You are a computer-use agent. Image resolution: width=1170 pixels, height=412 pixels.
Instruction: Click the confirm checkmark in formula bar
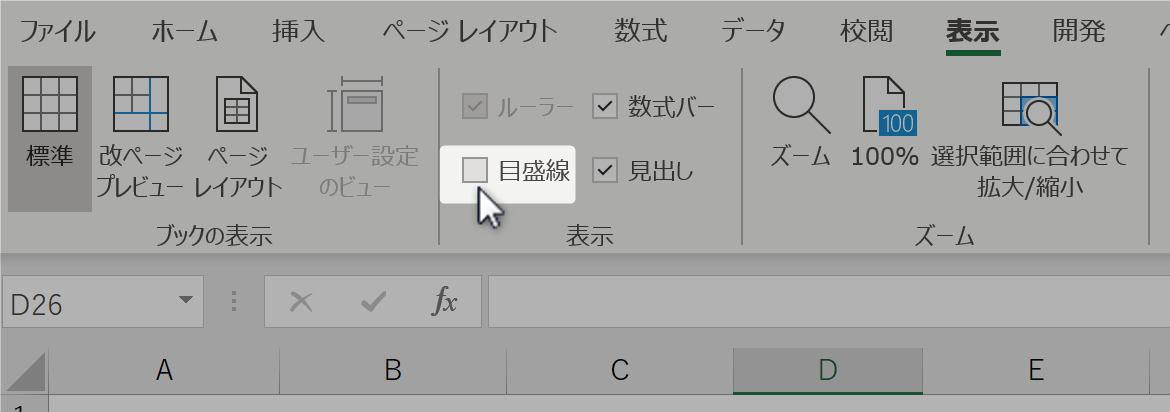(373, 302)
